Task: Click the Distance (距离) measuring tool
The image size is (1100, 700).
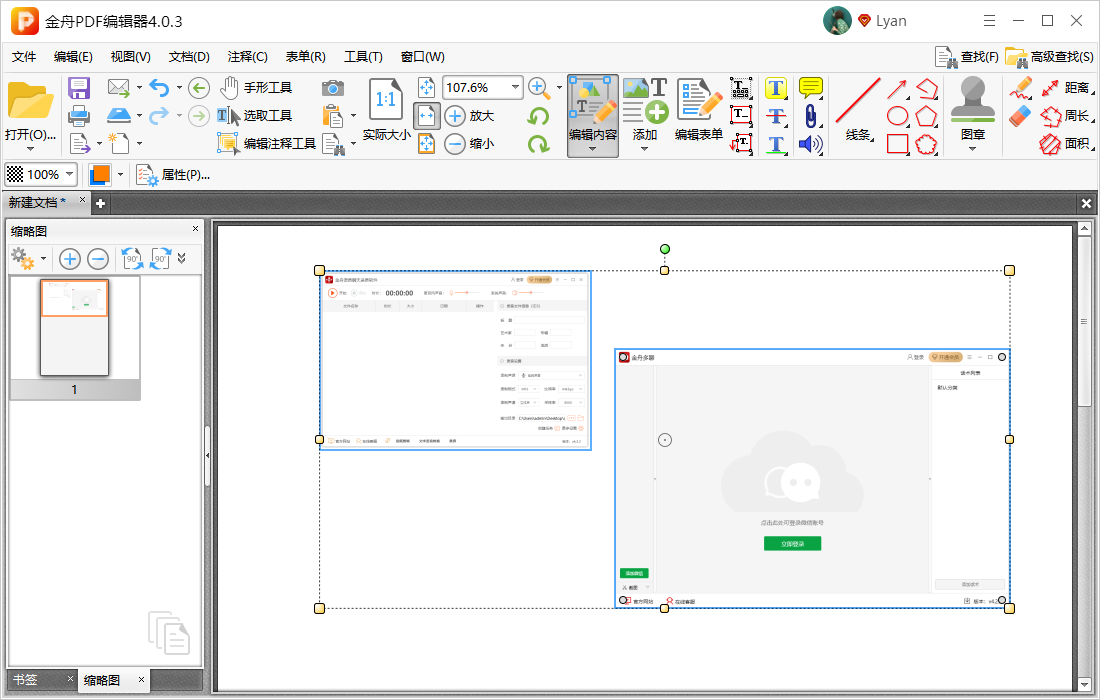Action: [x=1065, y=88]
